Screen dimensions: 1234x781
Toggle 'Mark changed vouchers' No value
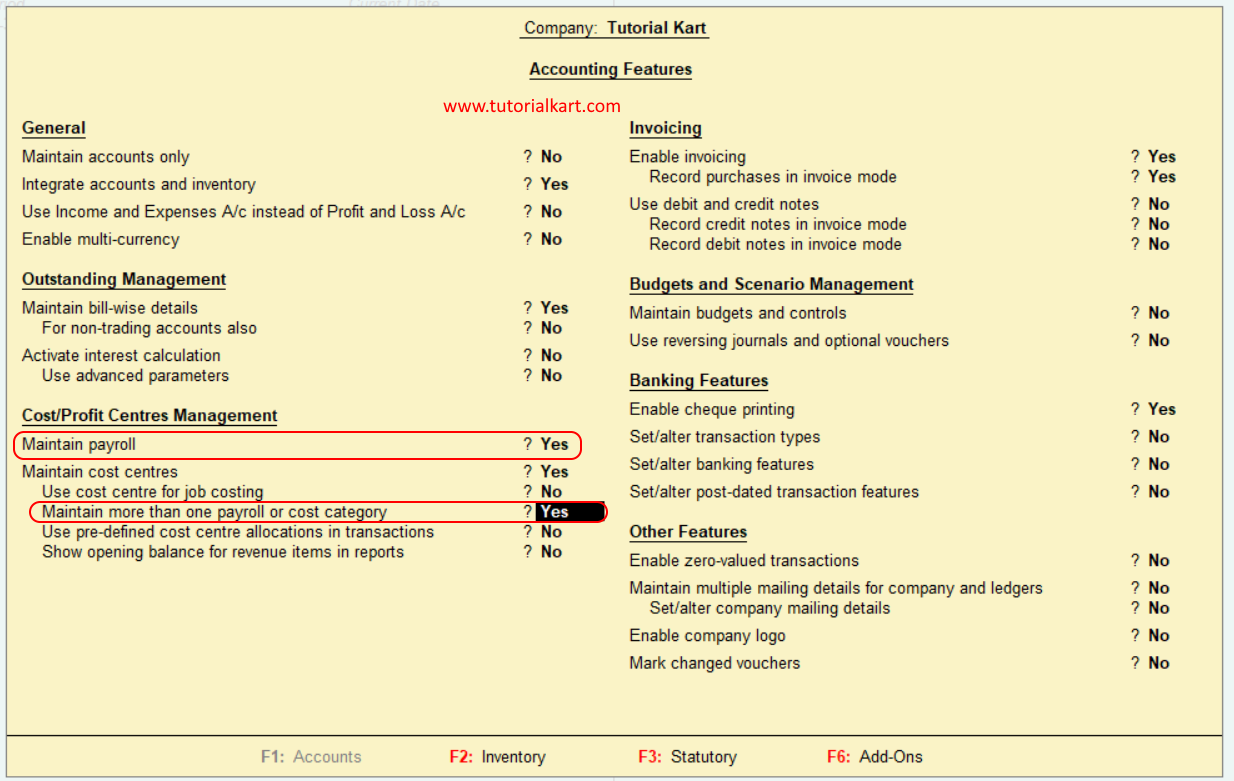[1159, 663]
